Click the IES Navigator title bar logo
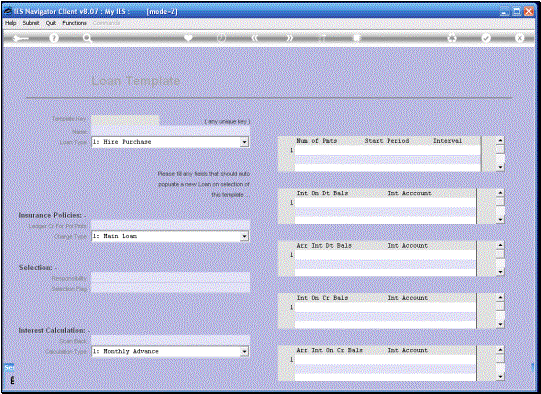541x394 pixels. click(x=8, y=11)
